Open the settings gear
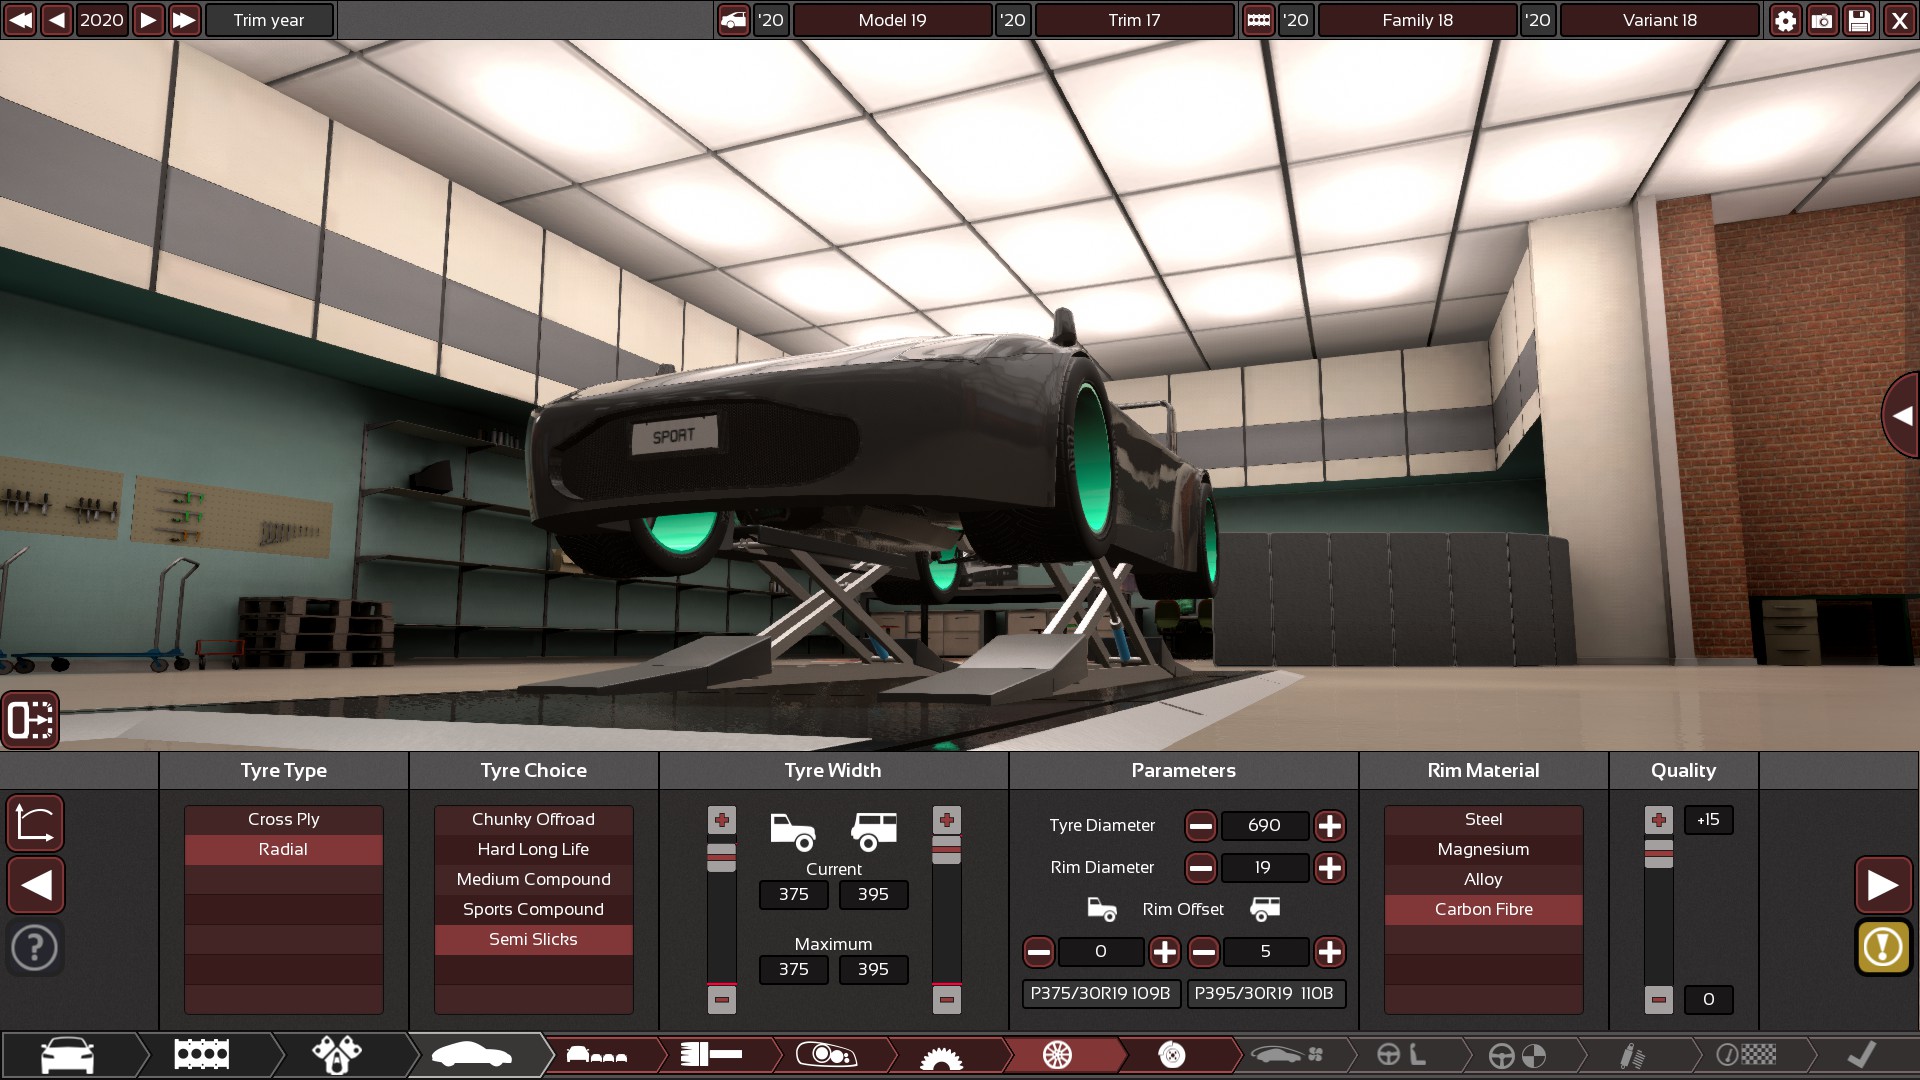 click(x=1785, y=20)
